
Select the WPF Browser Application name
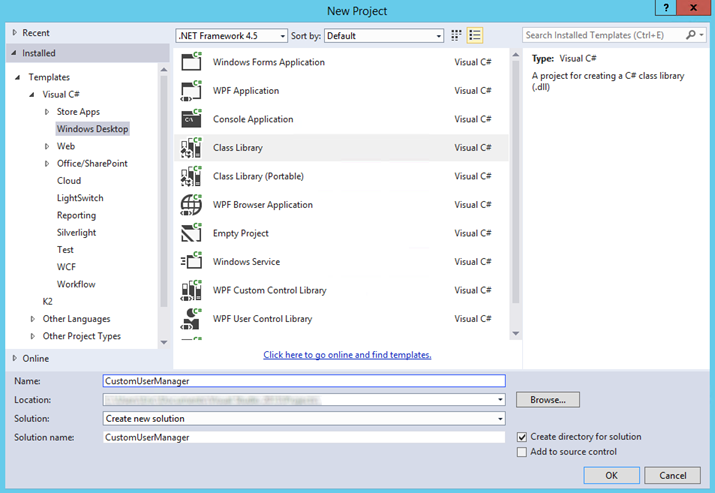(263, 205)
